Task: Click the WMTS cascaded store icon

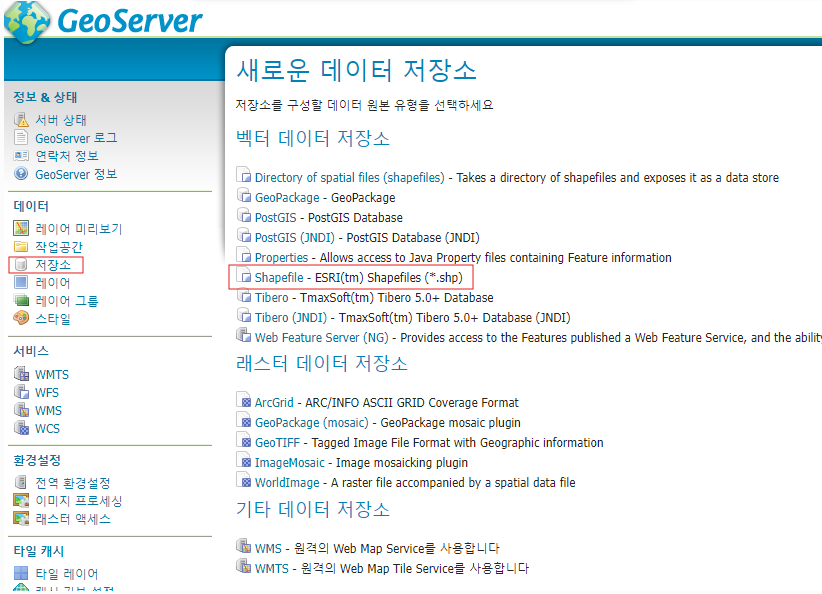Action: coord(243,566)
